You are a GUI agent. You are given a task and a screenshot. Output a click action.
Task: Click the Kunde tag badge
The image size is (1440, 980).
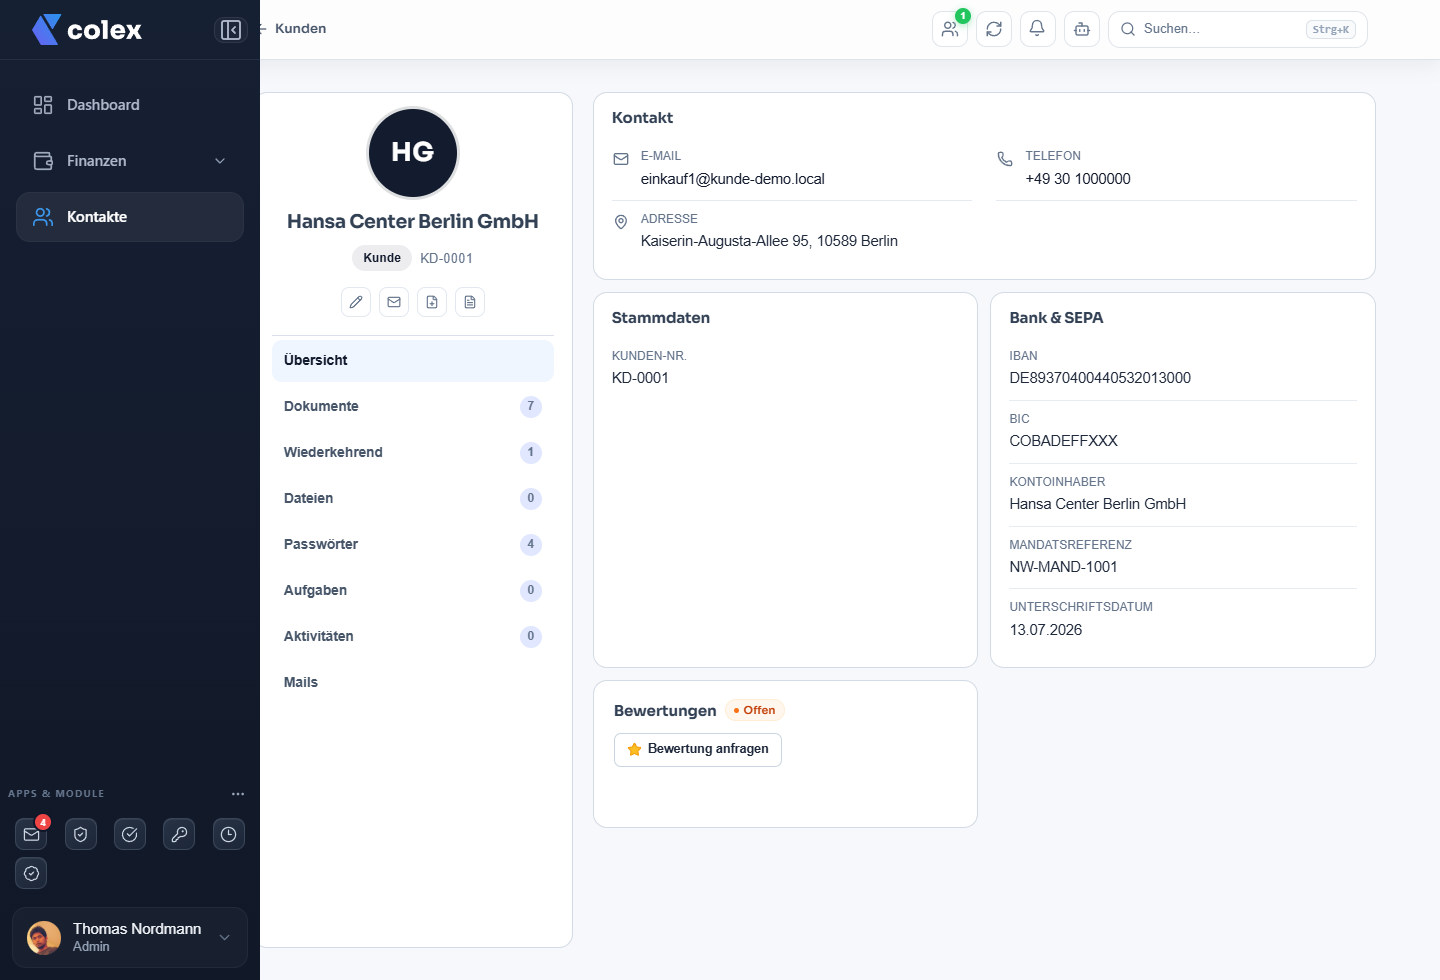coord(382,258)
